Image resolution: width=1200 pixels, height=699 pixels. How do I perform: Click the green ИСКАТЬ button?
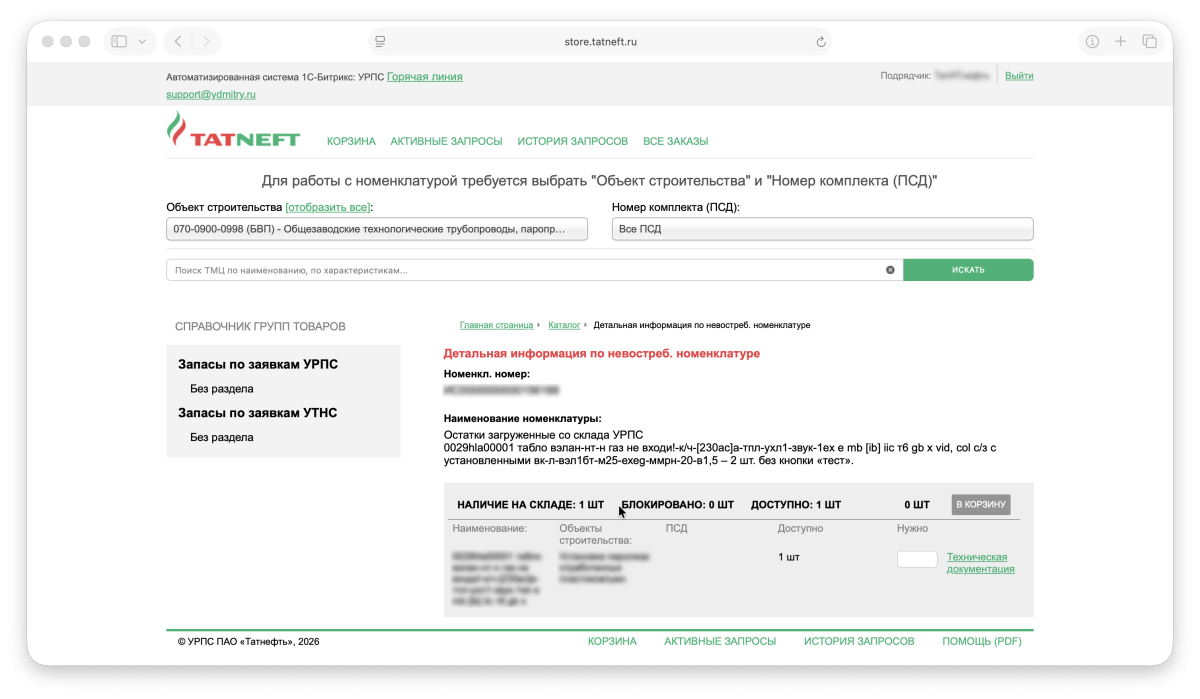[x=968, y=270]
